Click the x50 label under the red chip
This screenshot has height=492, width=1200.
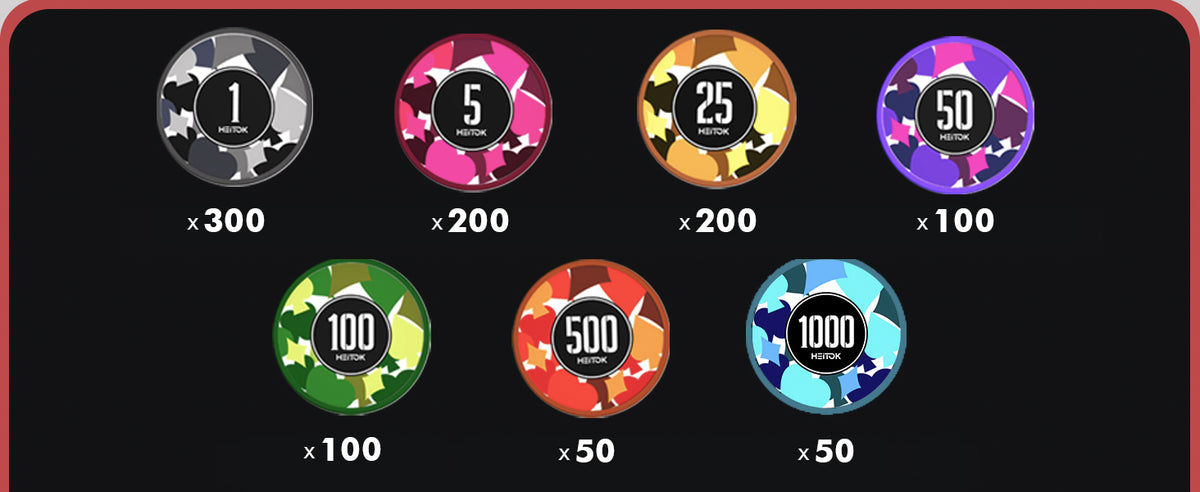point(587,452)
